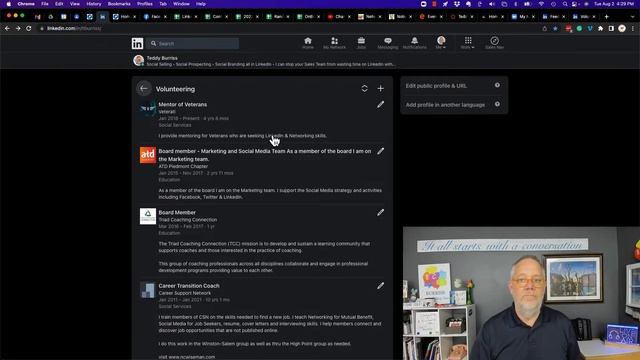The width and height of the screenshot is (640, 360).
Task: Click the browser back arrow
Action: tap(7, 29)
